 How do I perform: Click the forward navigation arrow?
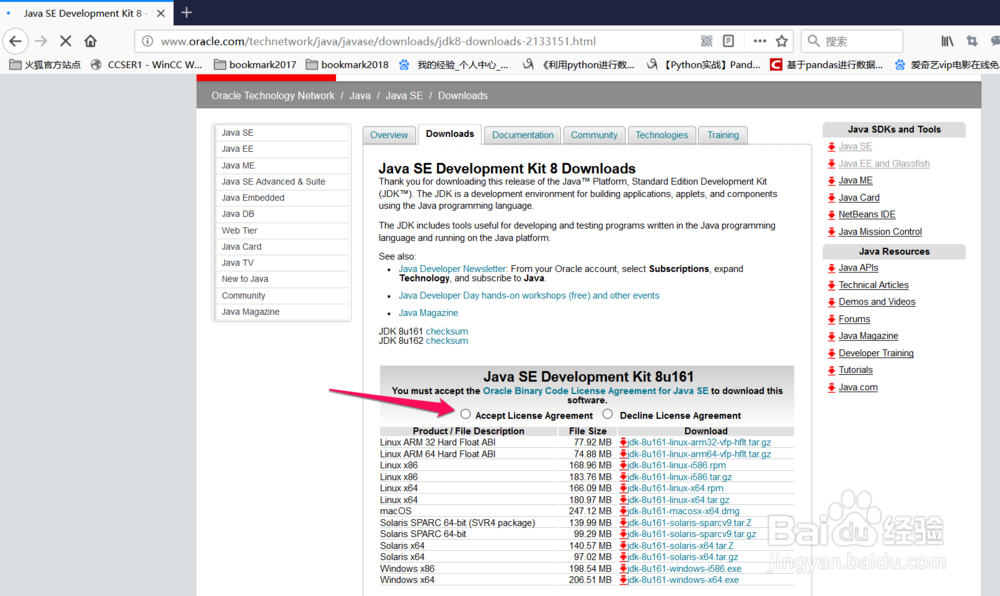[x=41, y=41]
